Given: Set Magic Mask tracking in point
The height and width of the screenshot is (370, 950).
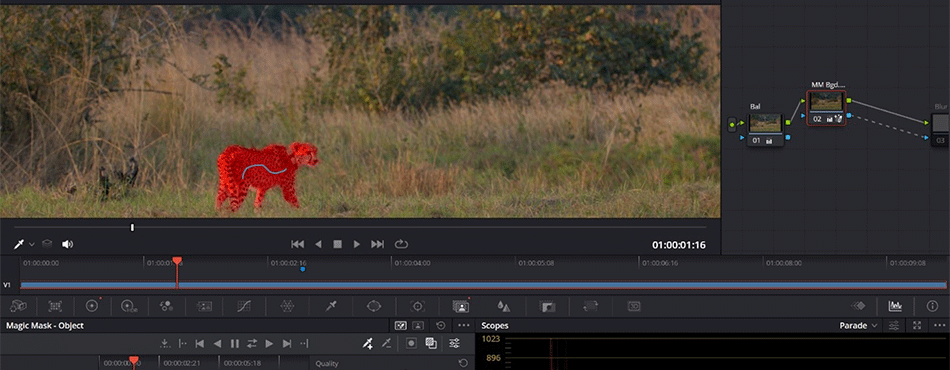Looking at the screenshot, I should pos(182,344).
